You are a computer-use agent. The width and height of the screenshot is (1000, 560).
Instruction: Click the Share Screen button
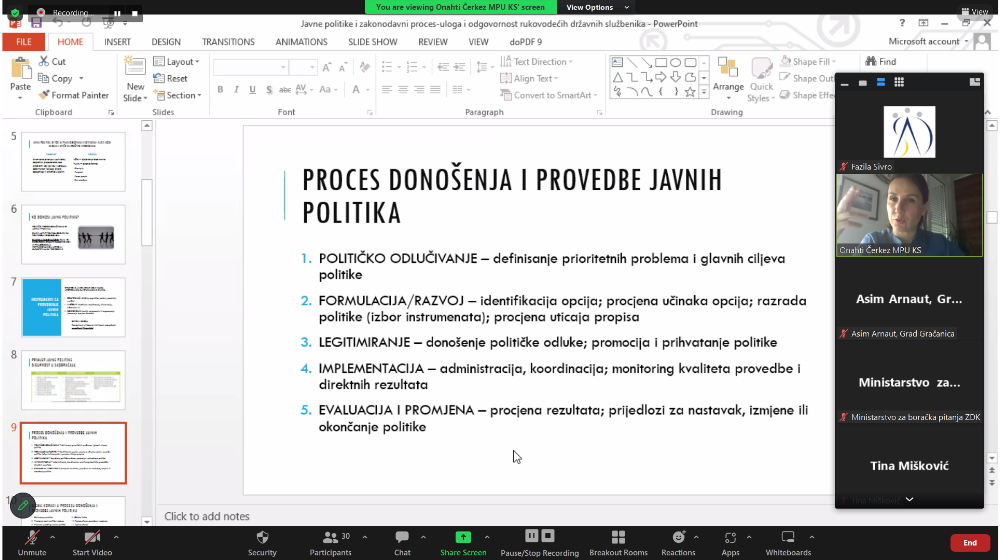coord(463,543)
